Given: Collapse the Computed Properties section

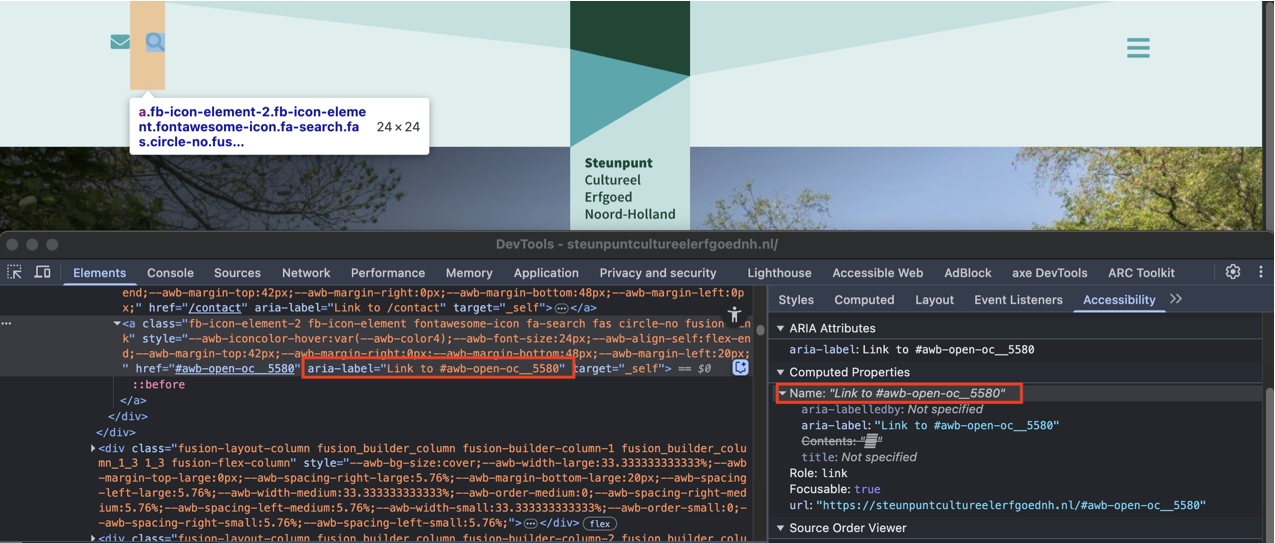Looking at the screenshot, I should click(781, 372).
